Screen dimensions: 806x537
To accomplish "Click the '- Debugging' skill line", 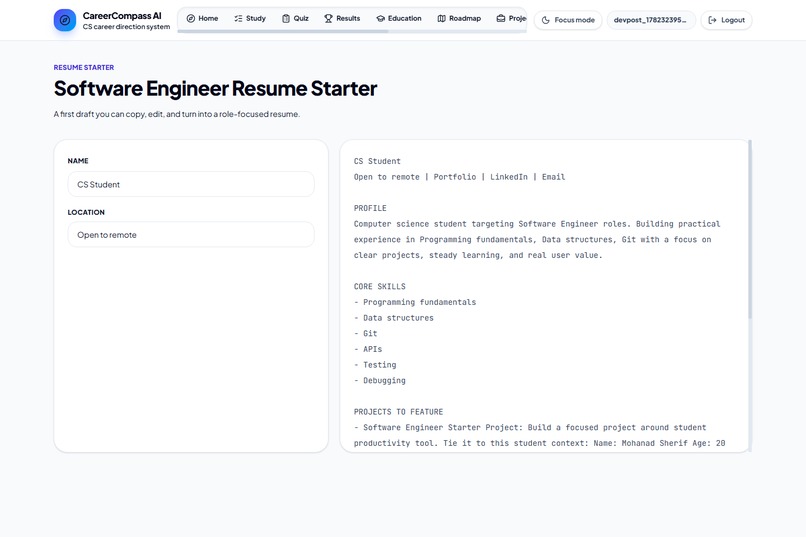I will tap(380, 380).
